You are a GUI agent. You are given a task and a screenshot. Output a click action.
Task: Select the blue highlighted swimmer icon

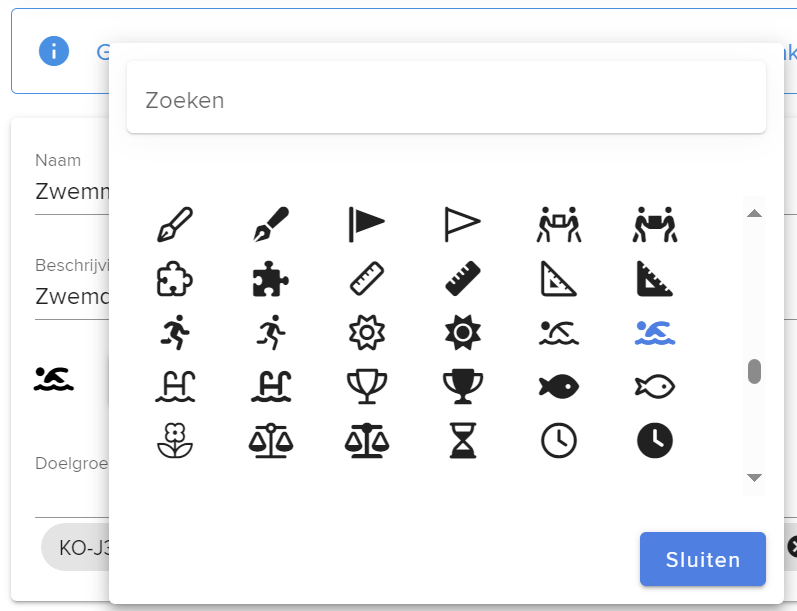(x=655, y=333)
